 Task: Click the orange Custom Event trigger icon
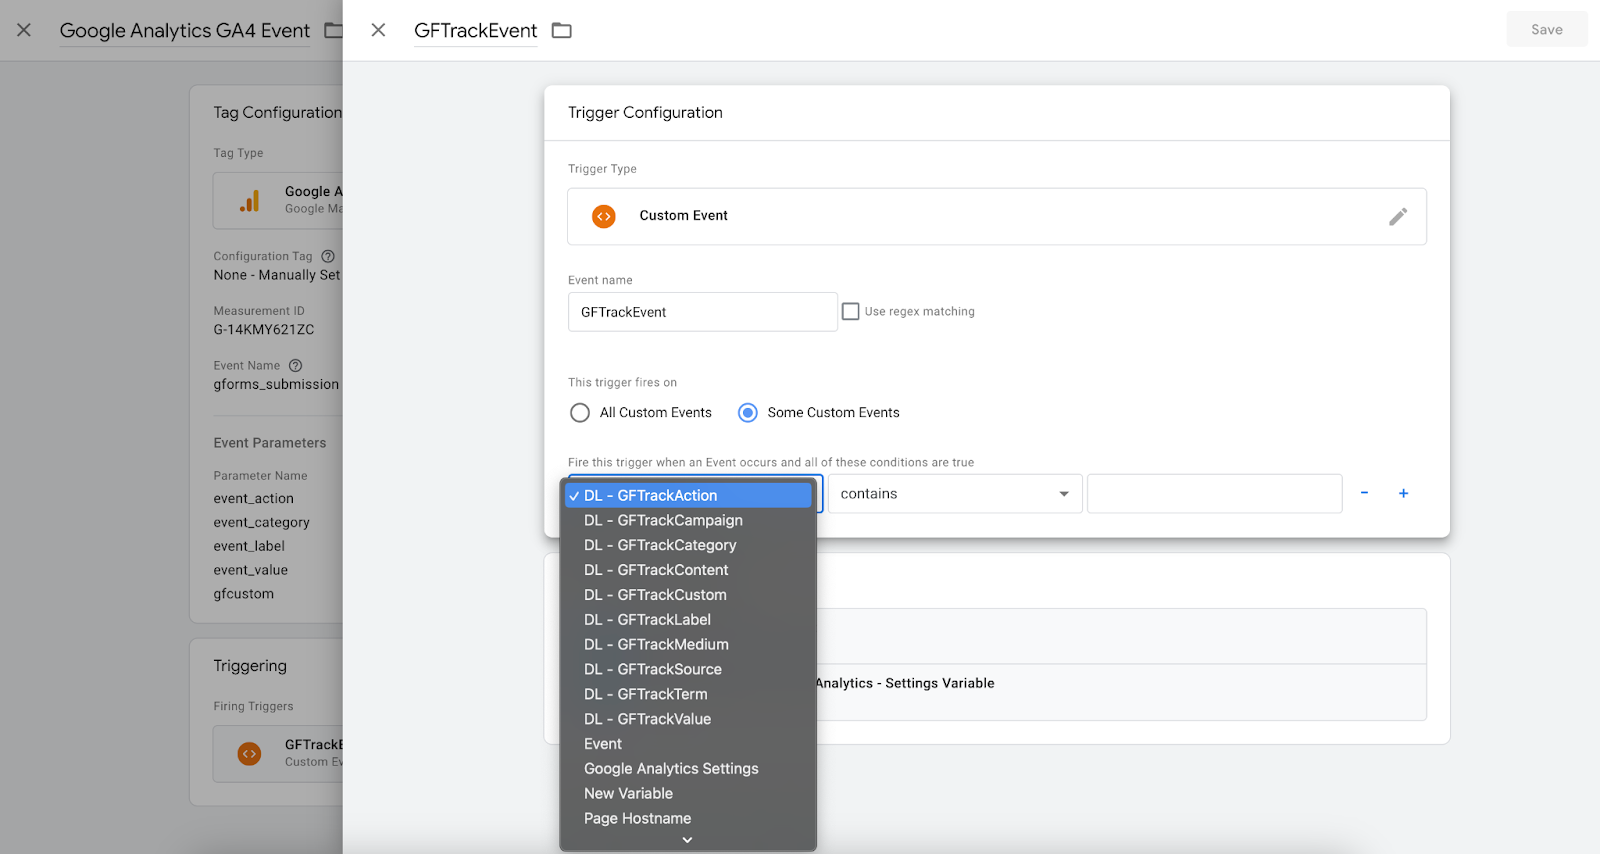click(x=604, y=216)
